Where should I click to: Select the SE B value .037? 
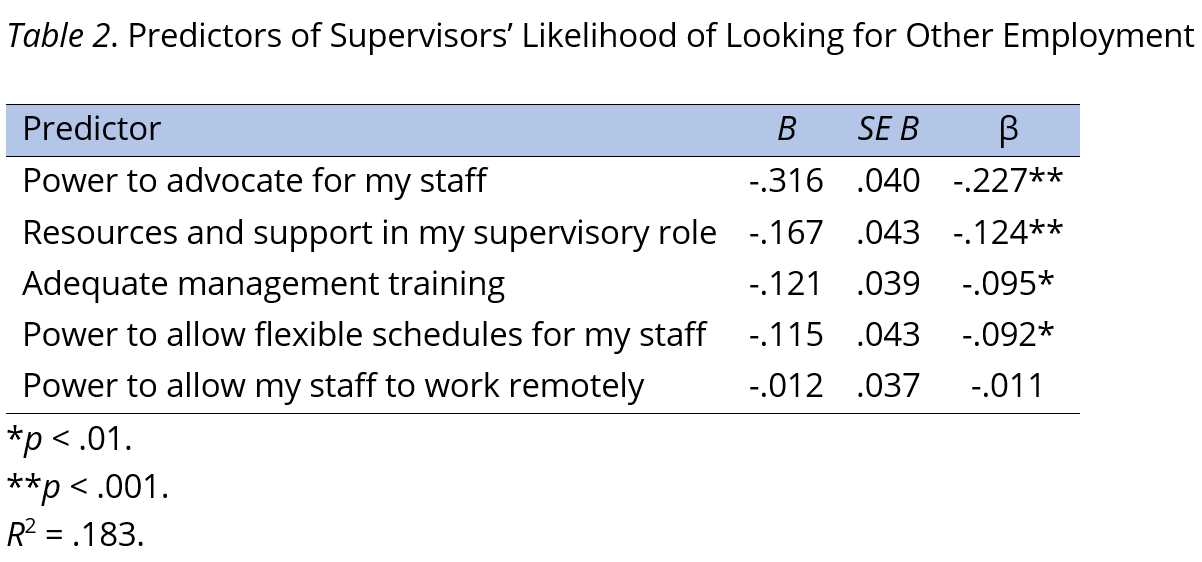[888, 386]
